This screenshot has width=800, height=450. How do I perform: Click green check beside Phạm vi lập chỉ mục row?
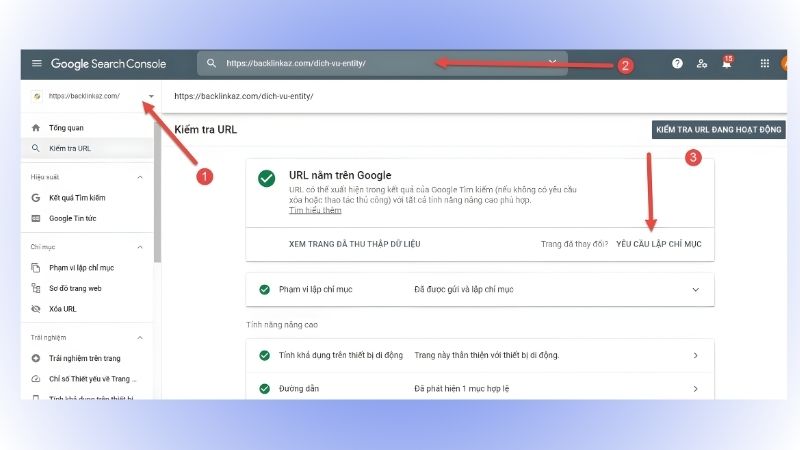[264, 289]
